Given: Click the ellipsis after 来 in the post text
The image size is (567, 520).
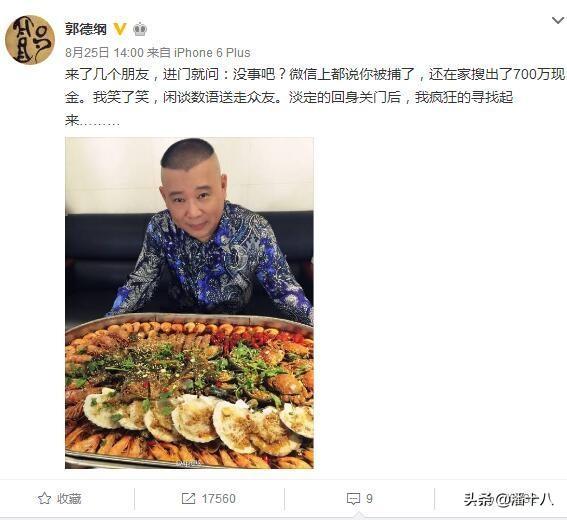Looking at the screenshot, I should tap(99, 123).
